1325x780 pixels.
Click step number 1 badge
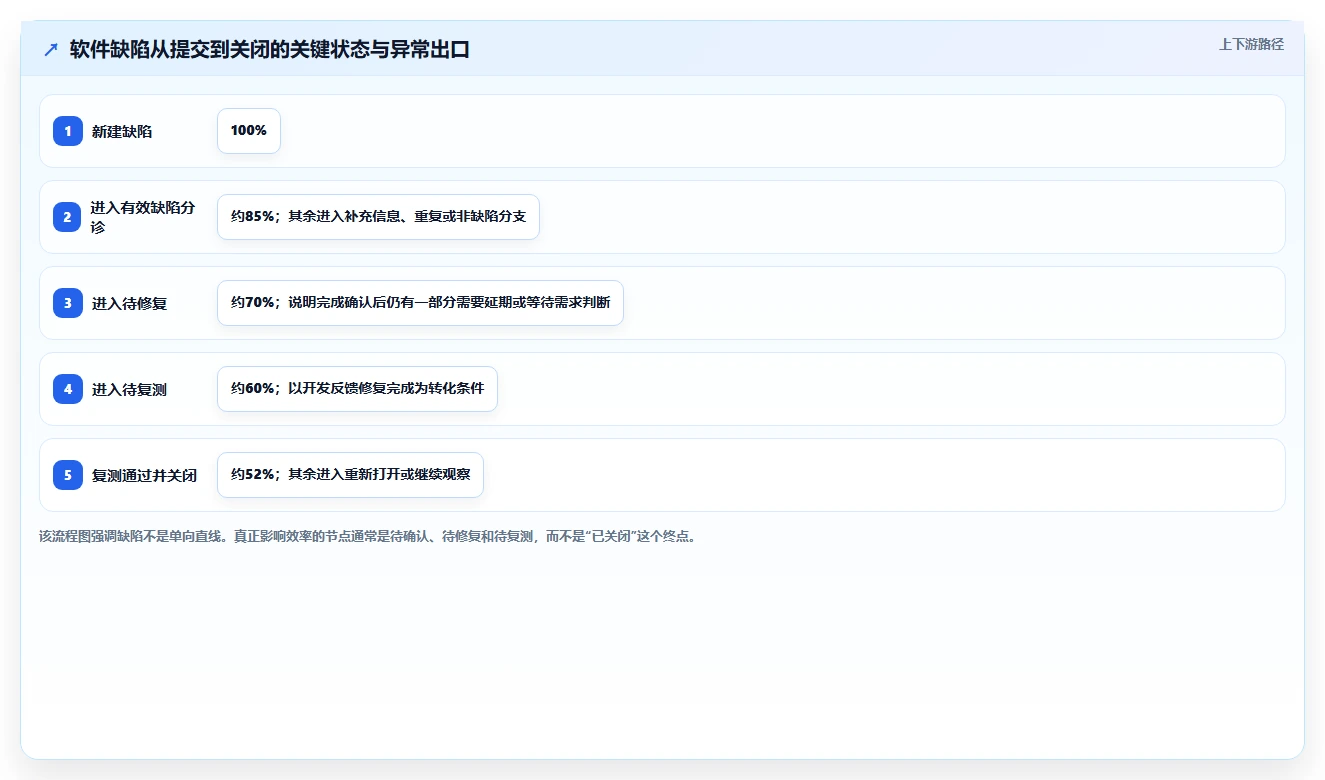coord(68,131)
